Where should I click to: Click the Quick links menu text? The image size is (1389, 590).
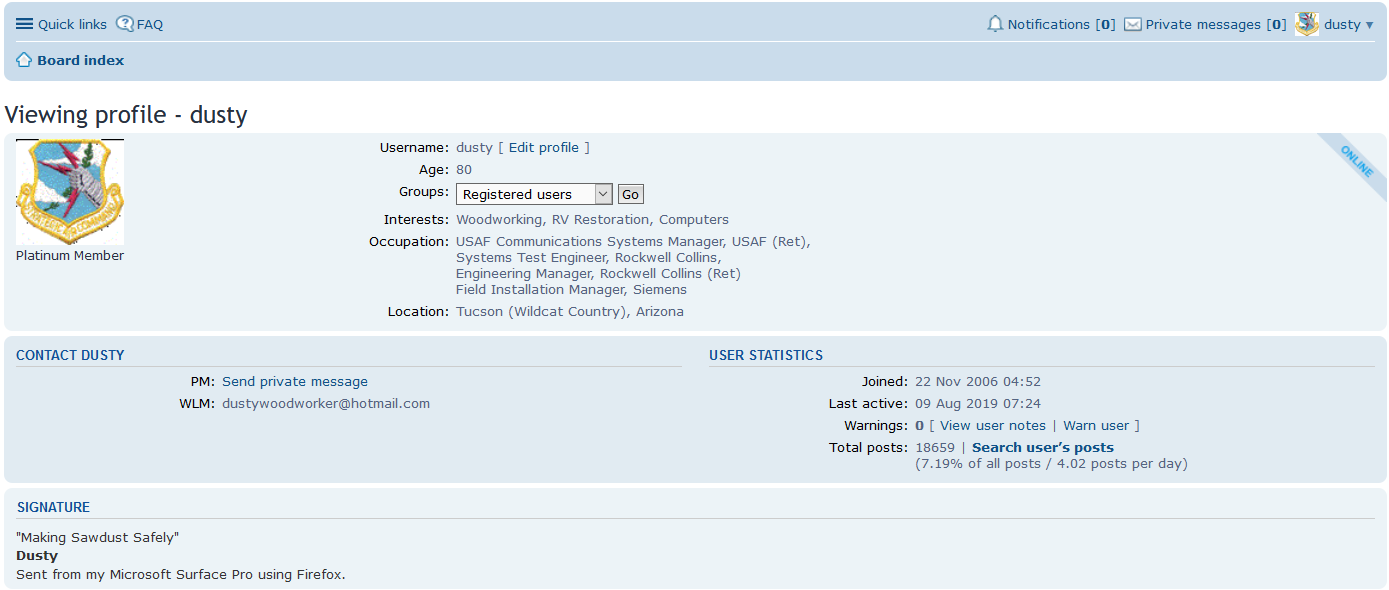(72, 24)
